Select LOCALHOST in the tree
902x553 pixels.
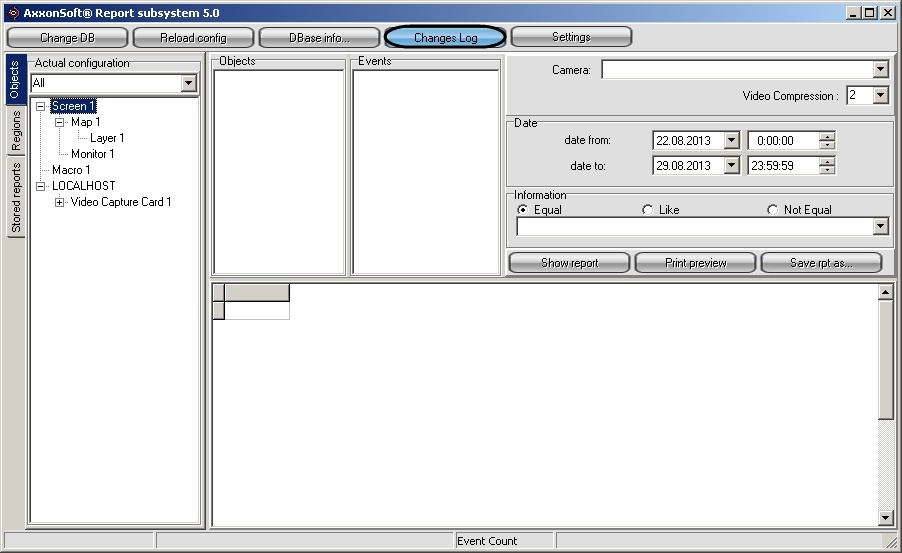tap(83, 186)
